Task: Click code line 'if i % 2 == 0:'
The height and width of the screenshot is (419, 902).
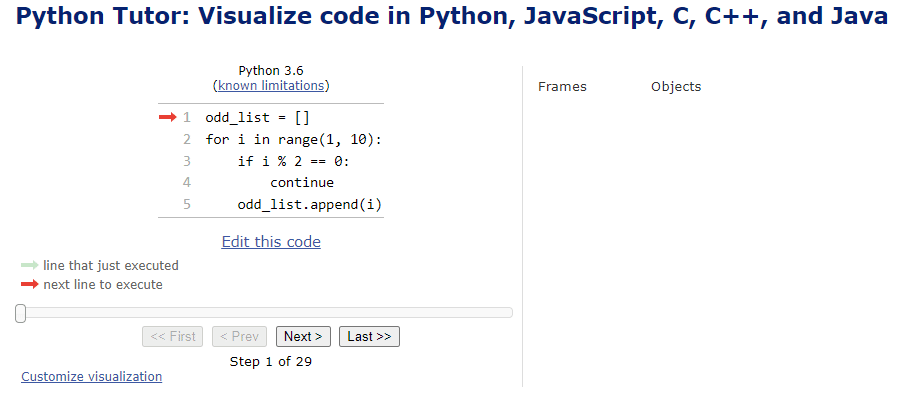Action: coord(293,161)
